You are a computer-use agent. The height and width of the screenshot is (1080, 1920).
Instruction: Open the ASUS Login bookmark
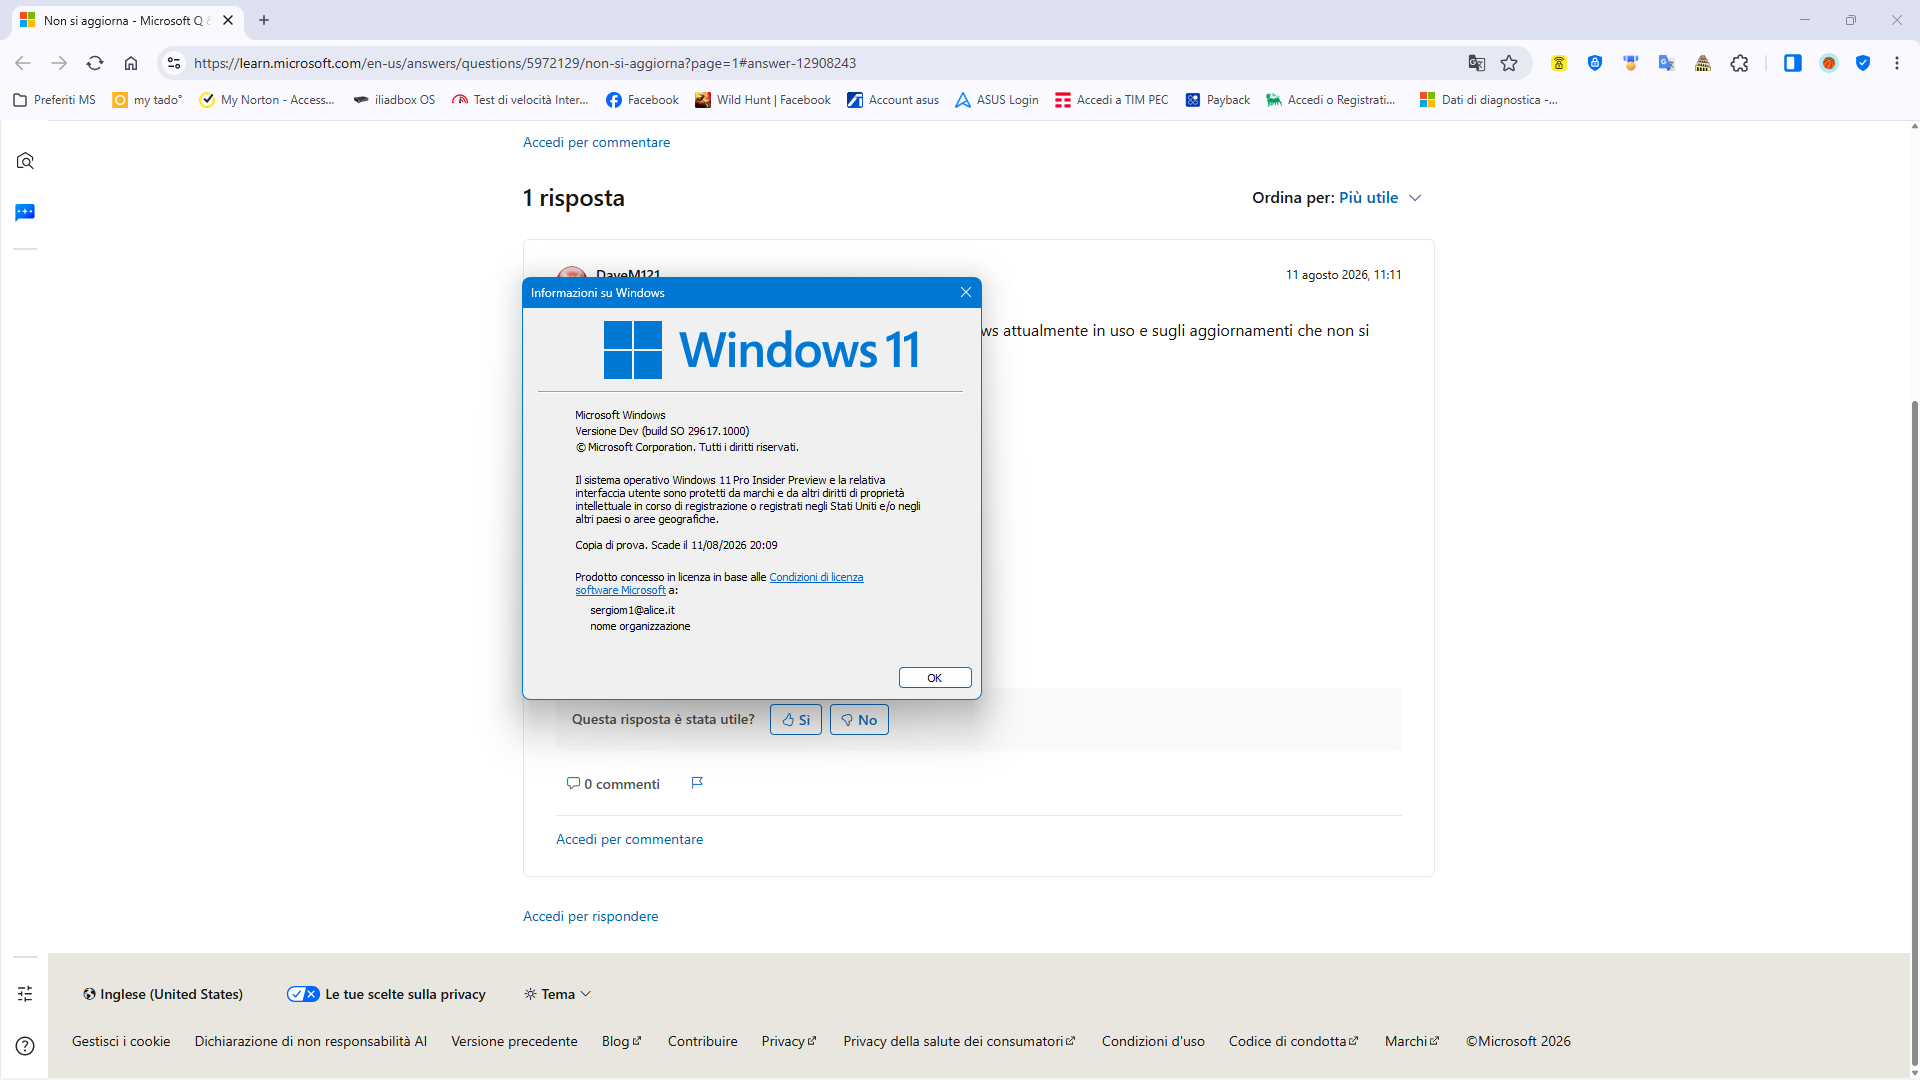997,100
